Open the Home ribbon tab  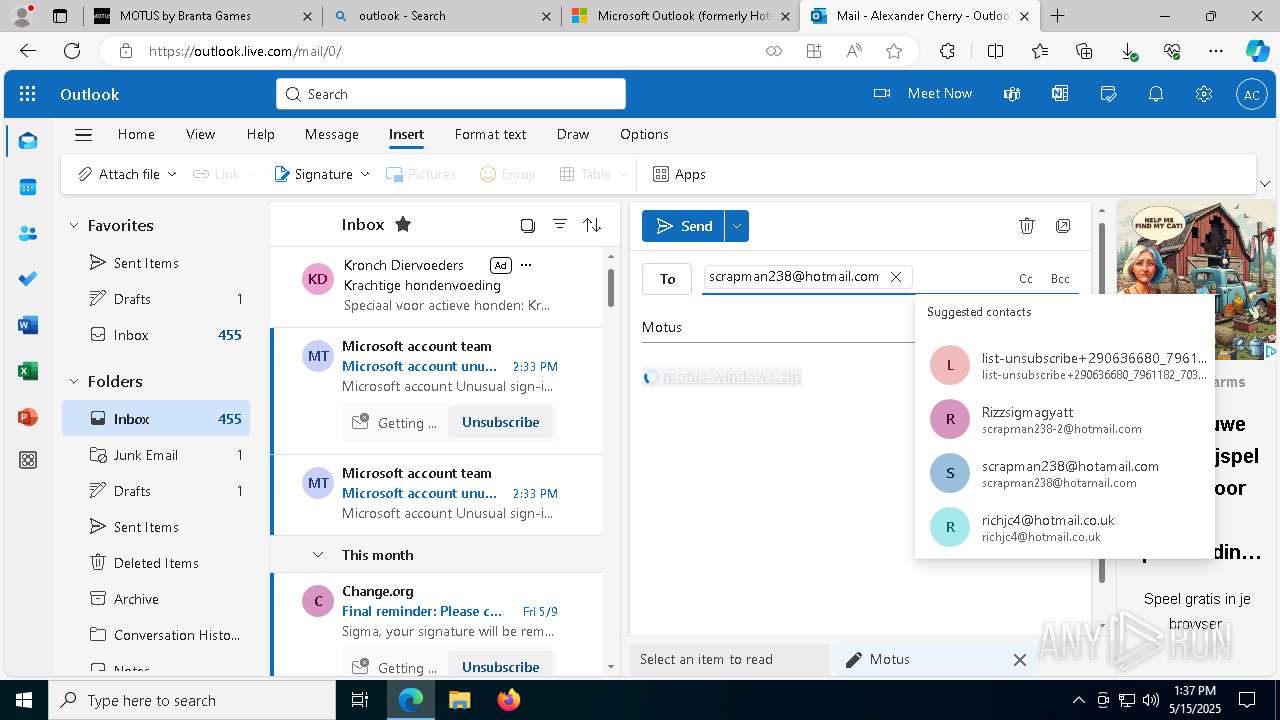point(136,134)
